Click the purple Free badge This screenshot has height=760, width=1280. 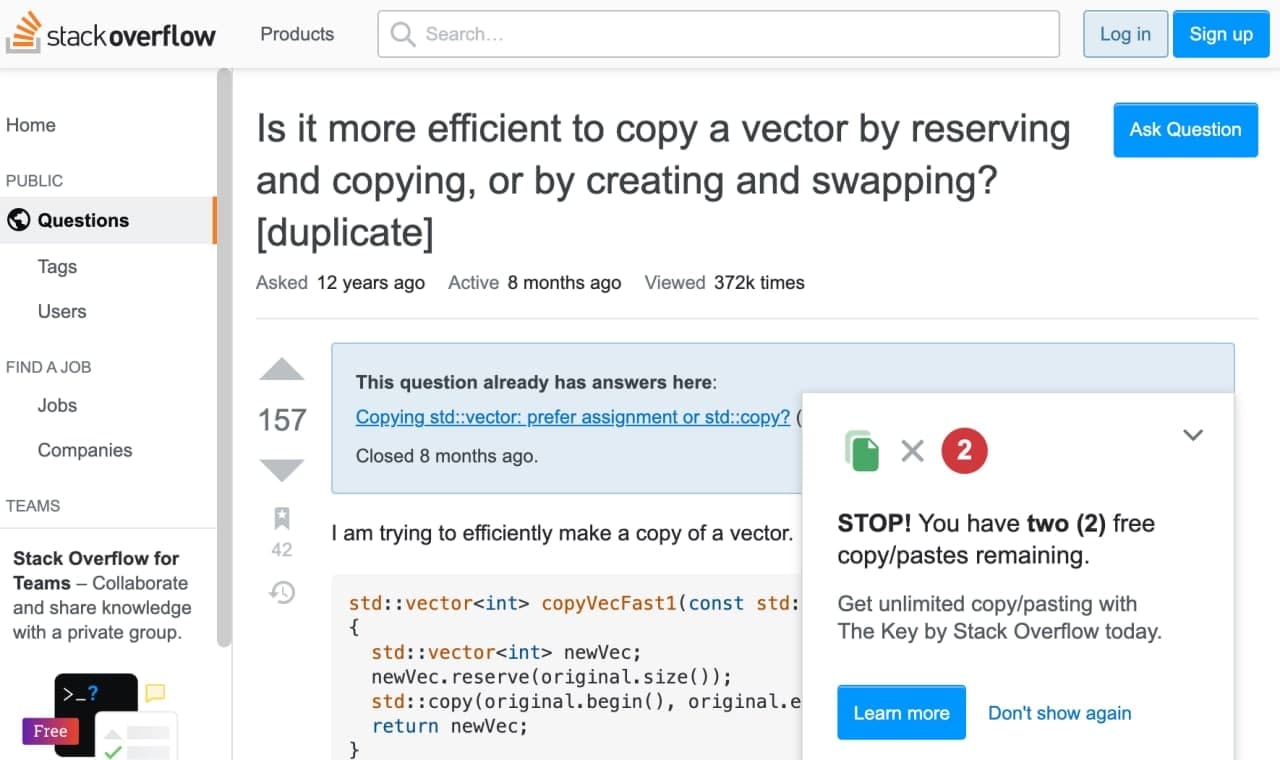point(50,731)
